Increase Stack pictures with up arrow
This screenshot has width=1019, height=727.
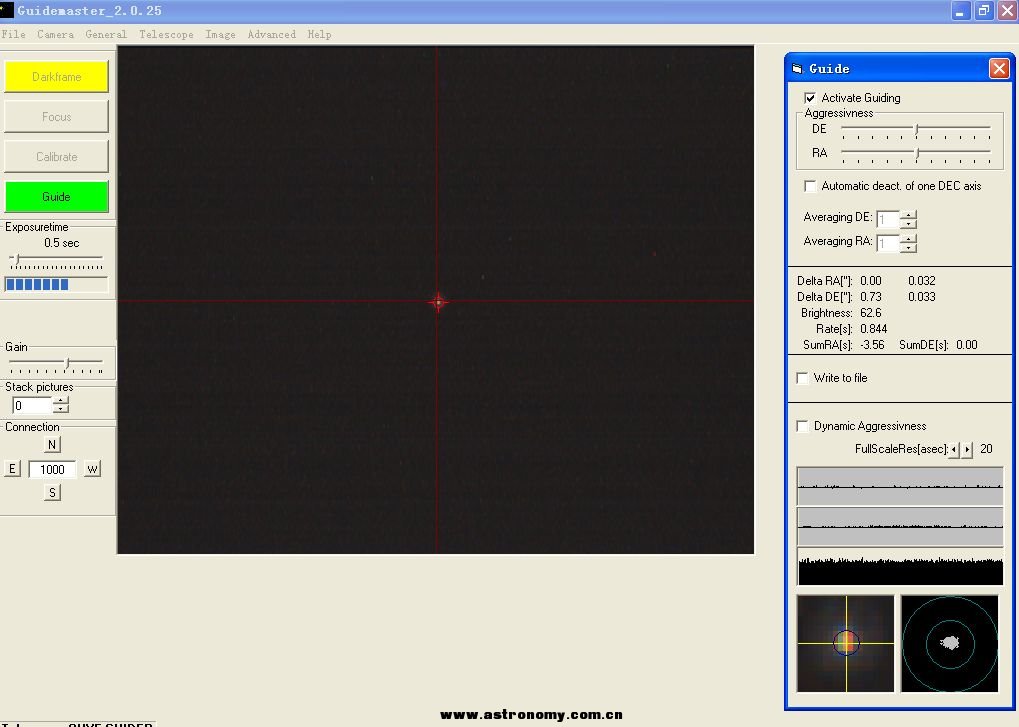click(60, 401)
